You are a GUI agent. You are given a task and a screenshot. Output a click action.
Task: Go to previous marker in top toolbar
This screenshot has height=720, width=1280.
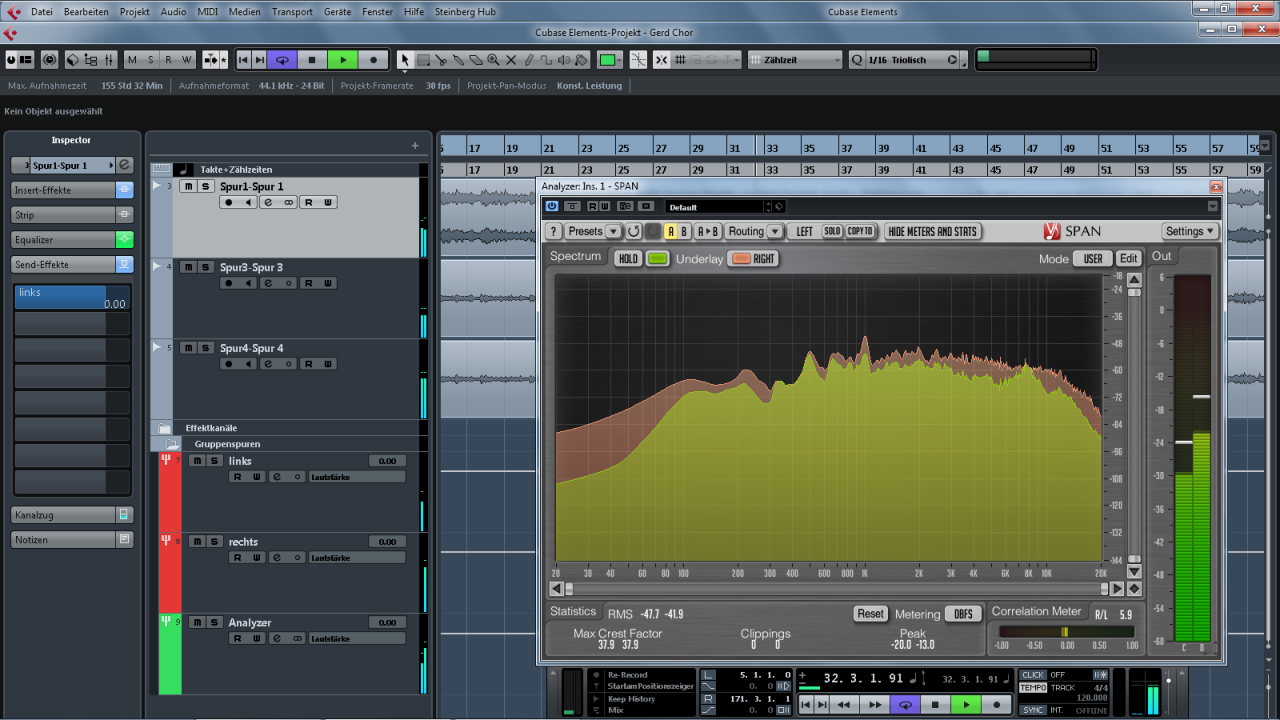coord(243,60)
